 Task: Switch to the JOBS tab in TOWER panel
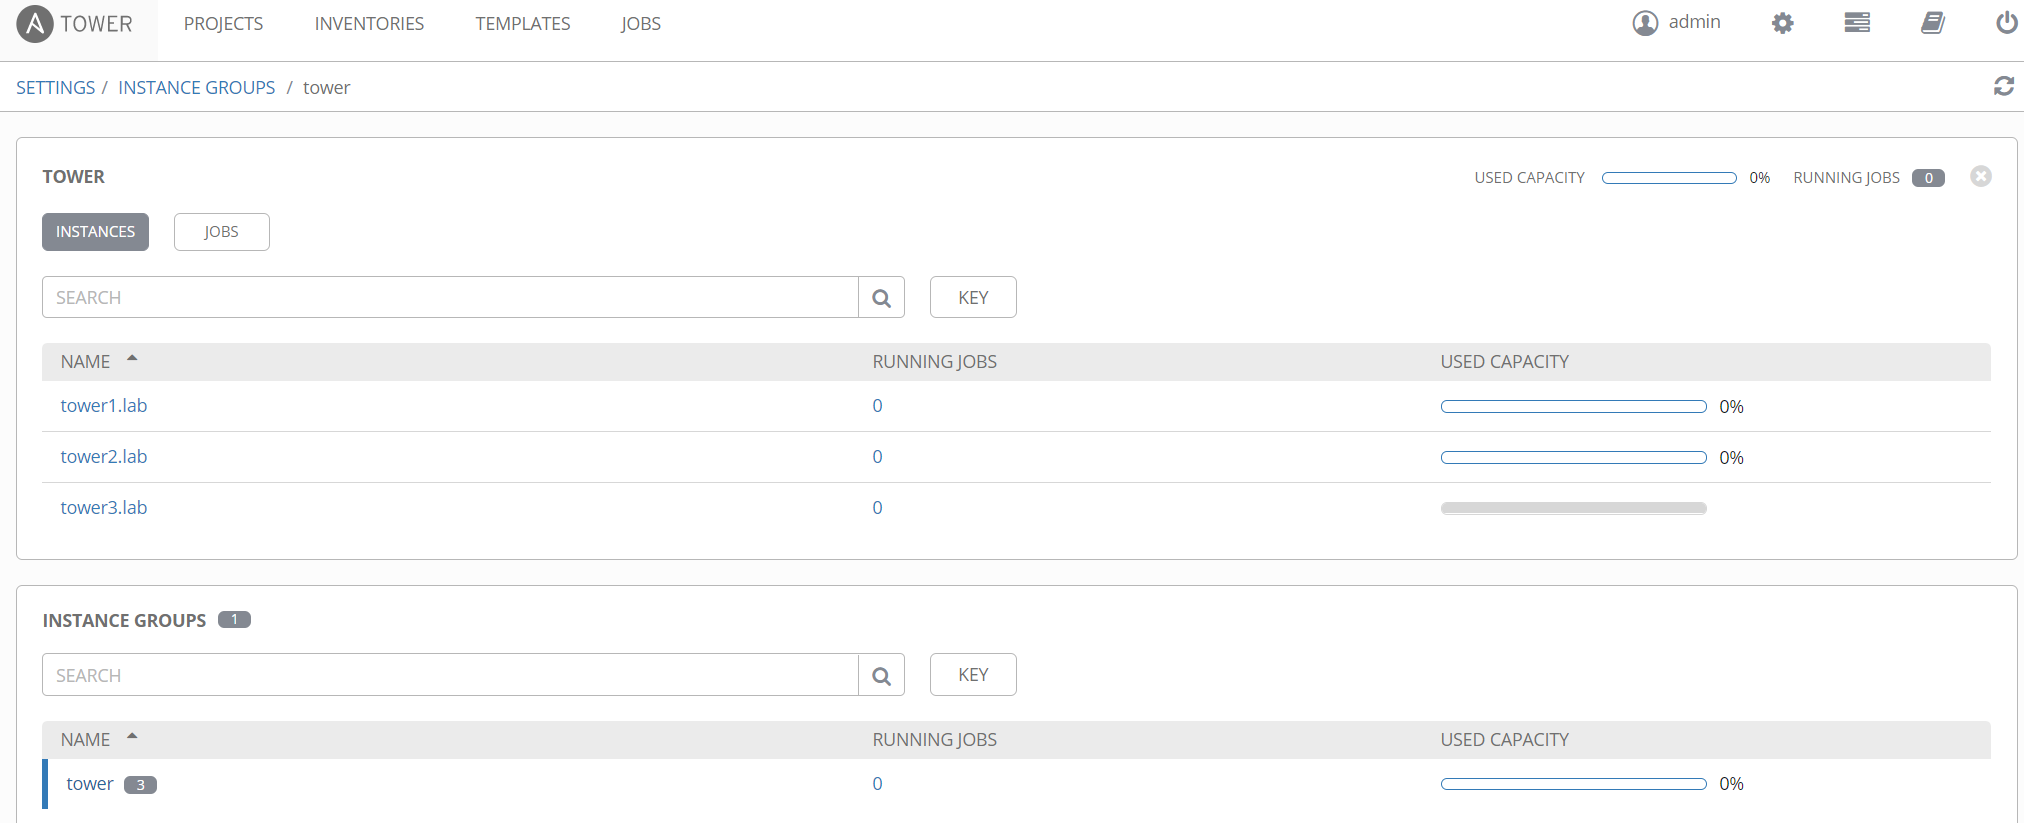point(221,232)
